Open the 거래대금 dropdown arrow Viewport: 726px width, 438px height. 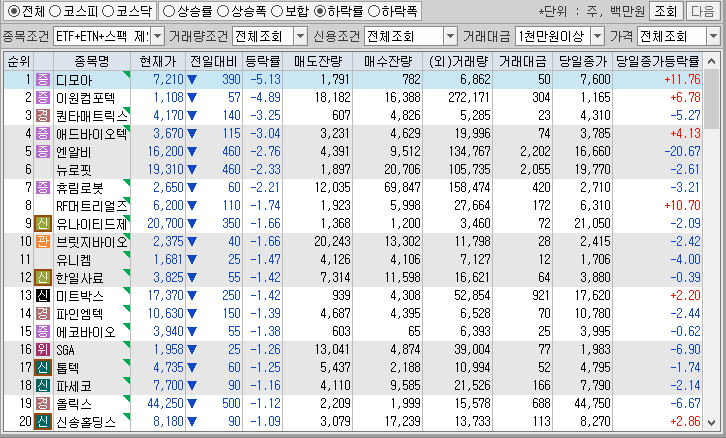tap(597, 36)
